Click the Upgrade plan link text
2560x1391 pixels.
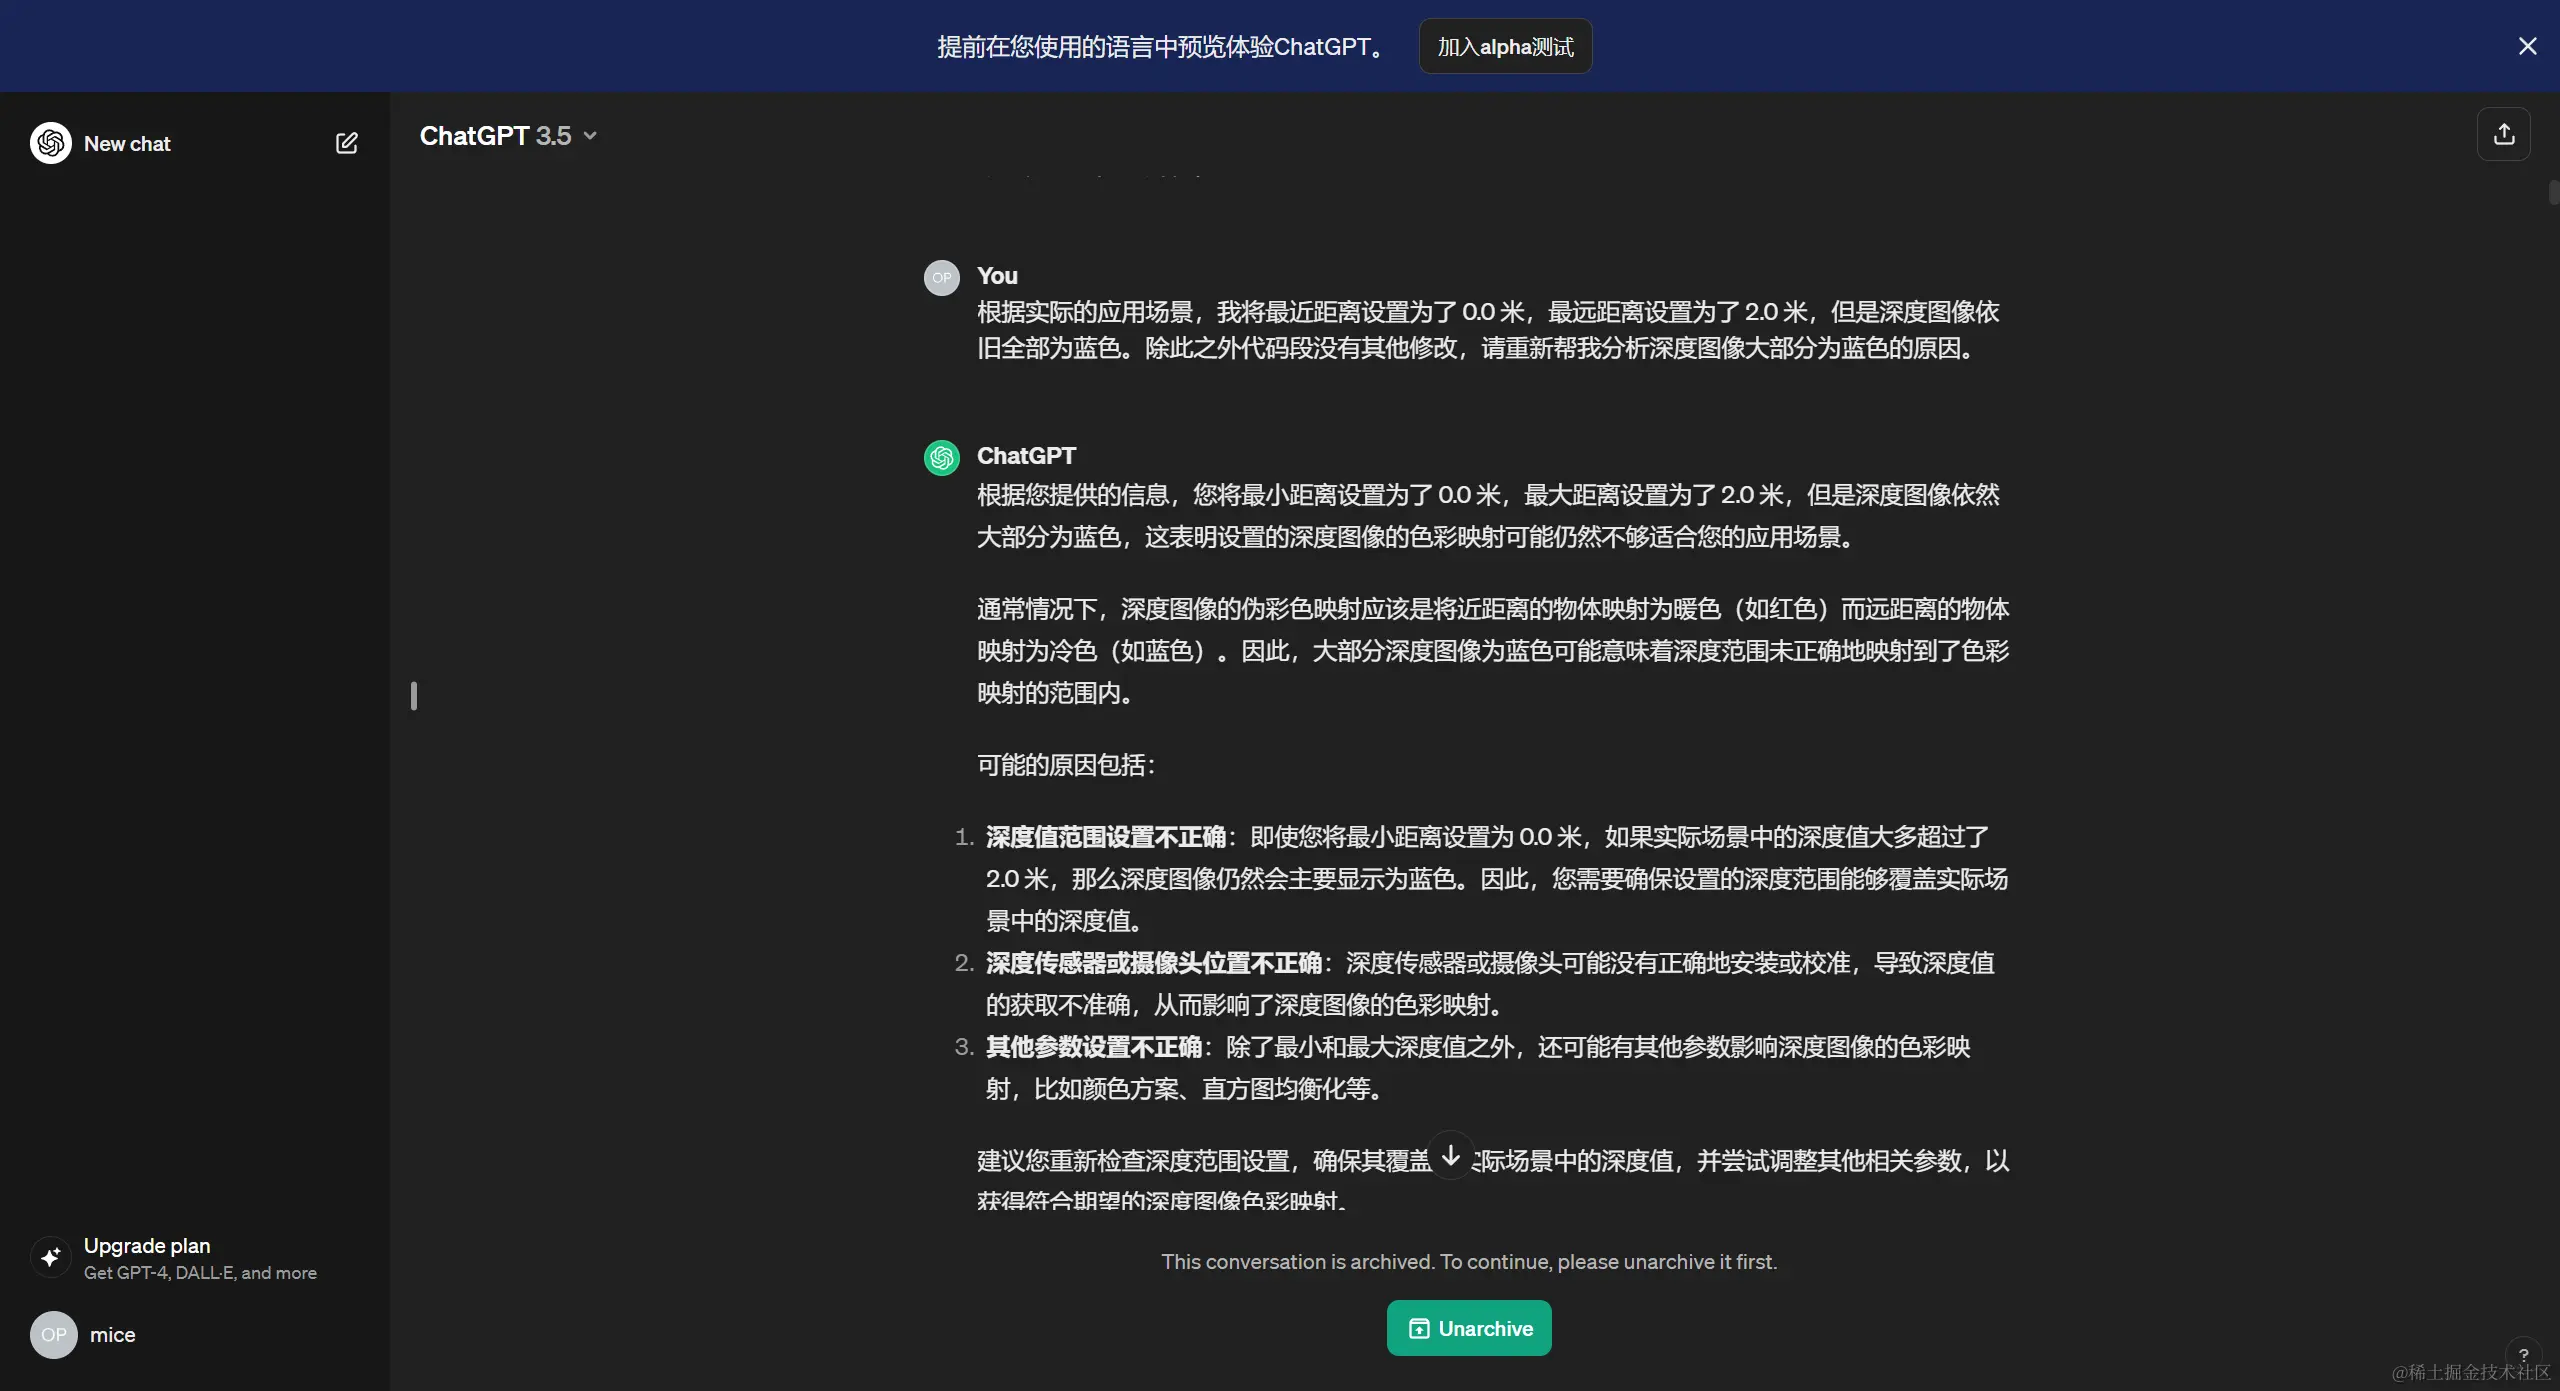tap(147, 1246)
